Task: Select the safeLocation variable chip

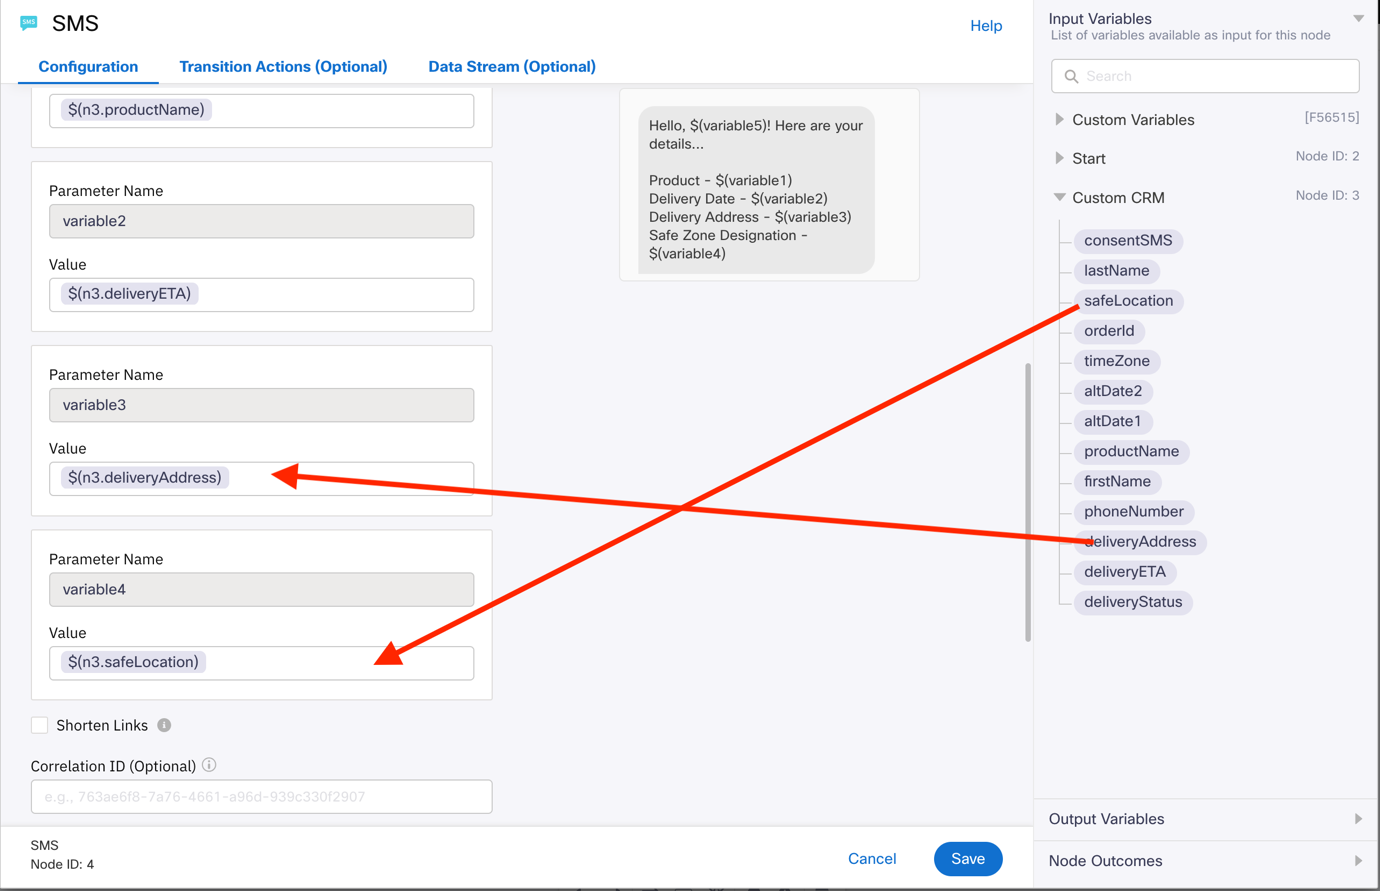Action: pos(1128,301)
